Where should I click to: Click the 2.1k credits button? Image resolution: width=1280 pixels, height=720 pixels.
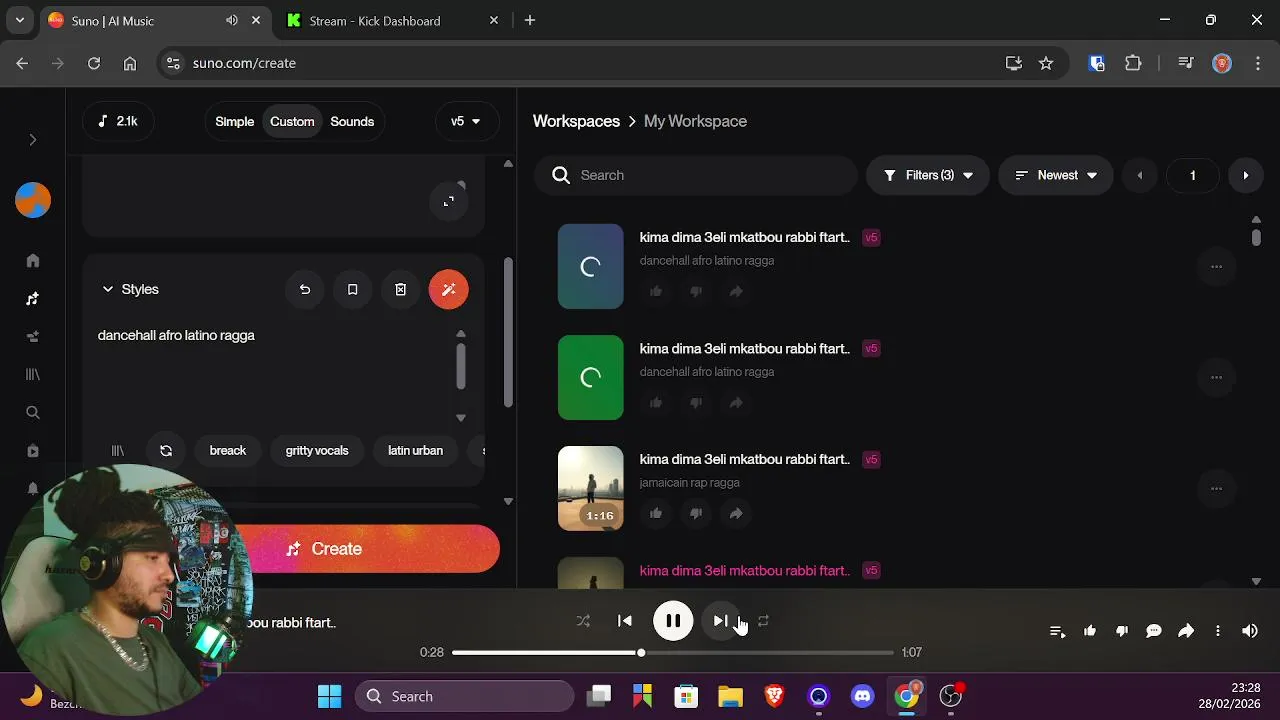[x=117, y=121]
